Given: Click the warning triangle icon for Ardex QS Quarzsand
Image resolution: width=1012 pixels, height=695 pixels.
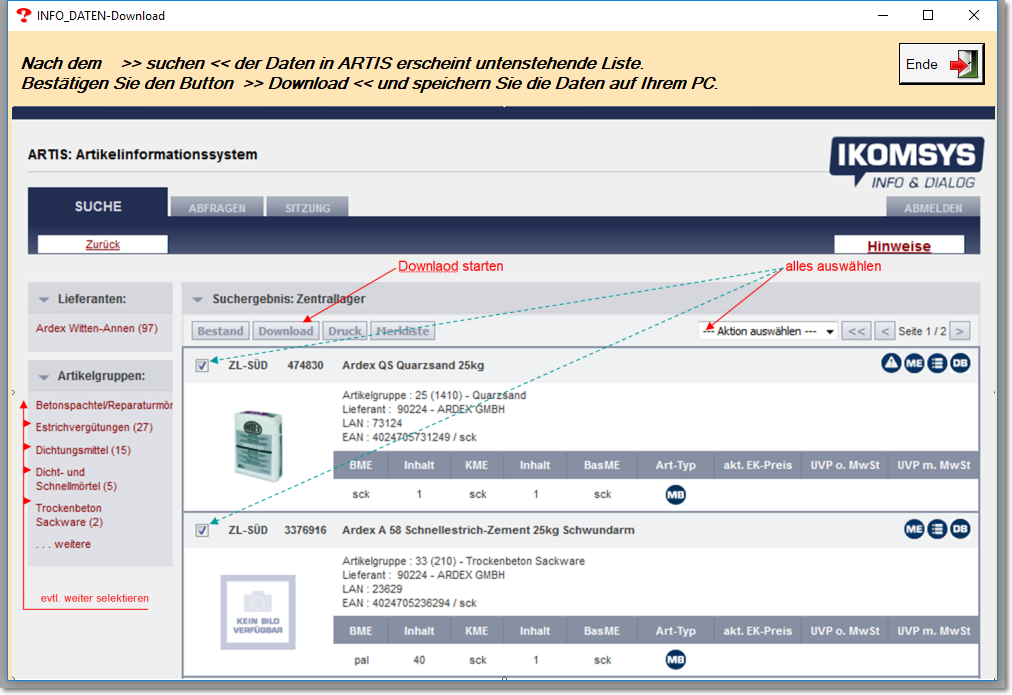Looking at the screenshot, I should [x=891, y=363].
